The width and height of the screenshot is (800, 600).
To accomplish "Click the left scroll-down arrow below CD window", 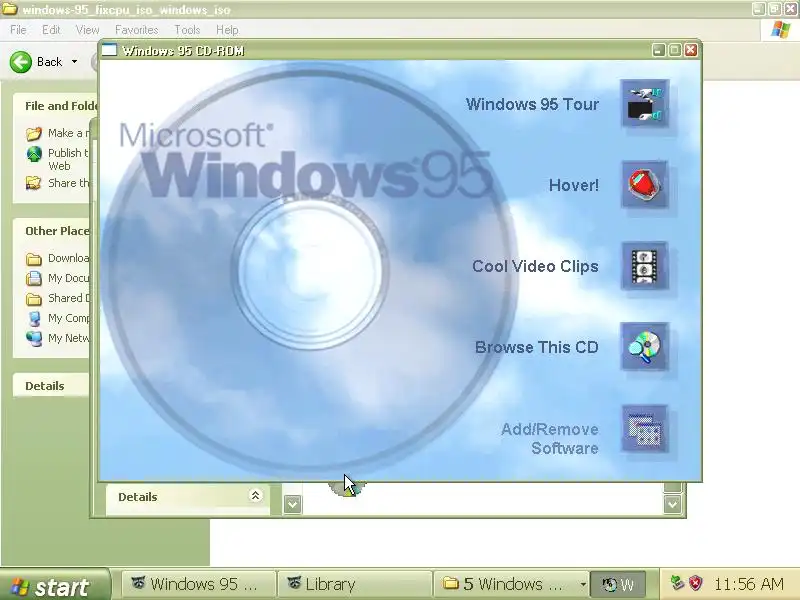I will (292, 505).
